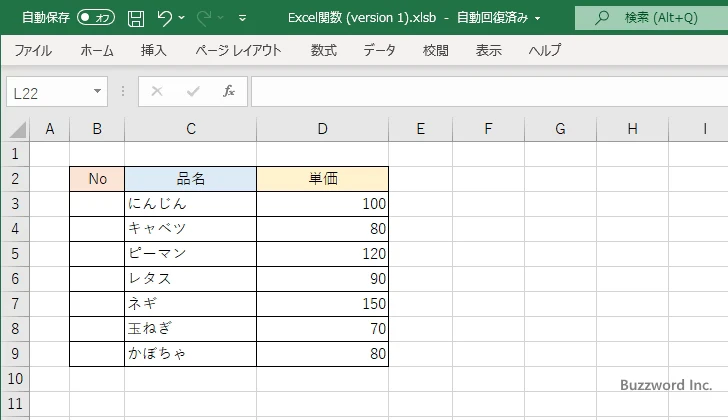Select column D header
The height and width of the screenshot is (420, 728).
coord(322,128)
